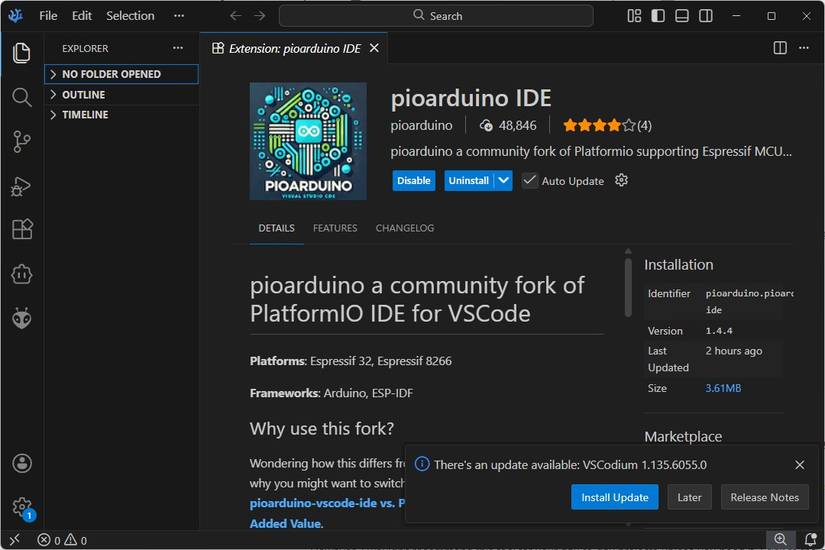Toggle the Auto Update checkbox

pyautogui.click(x=529, y=181)
